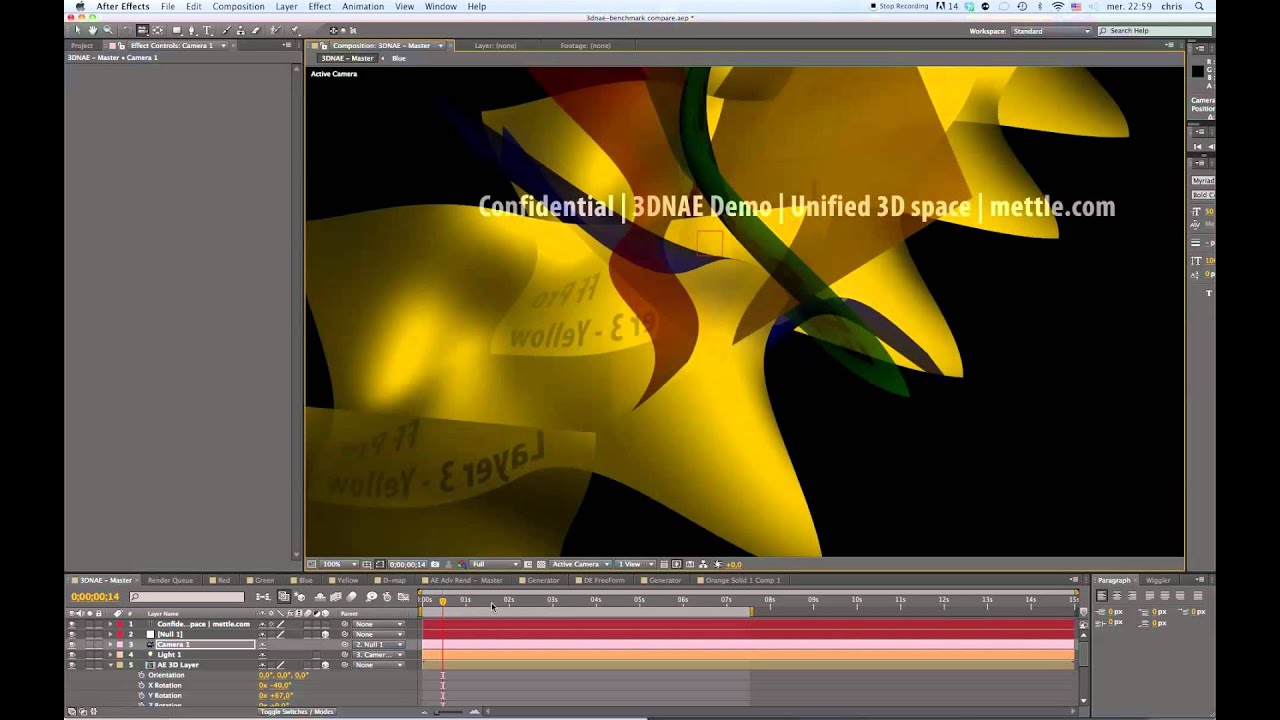Open the Effect menu
The image size is (1280, 720).
tap(320, 6)
